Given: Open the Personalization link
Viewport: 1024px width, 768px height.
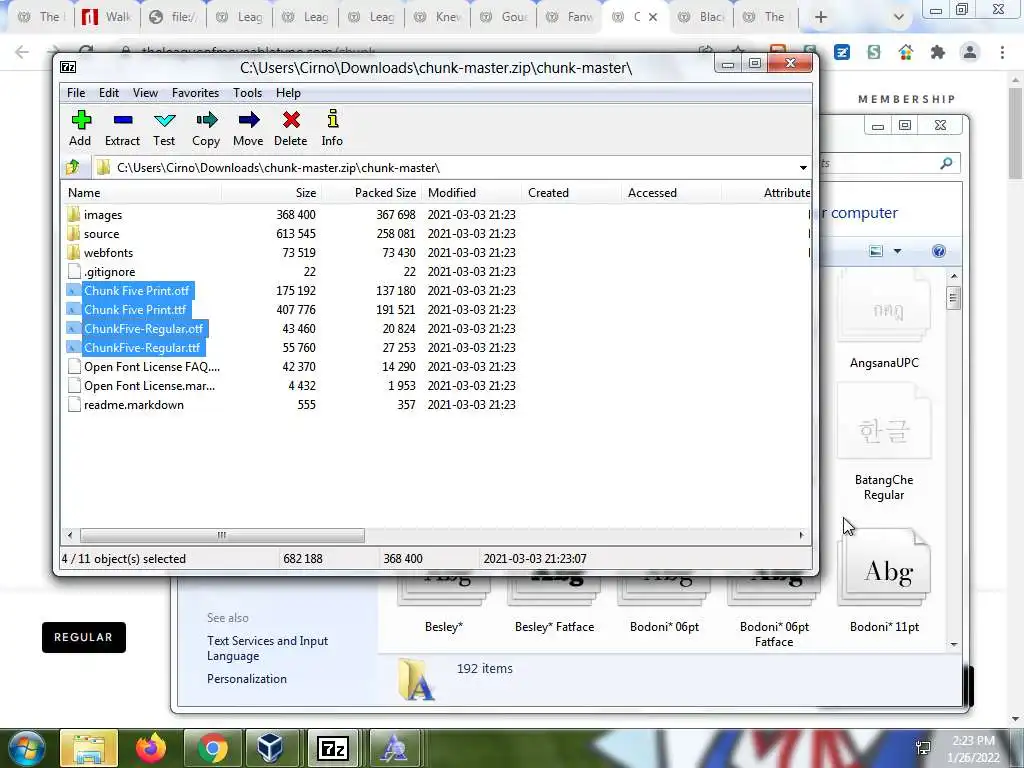Looking at the screenshot, I should coord(247,679).
